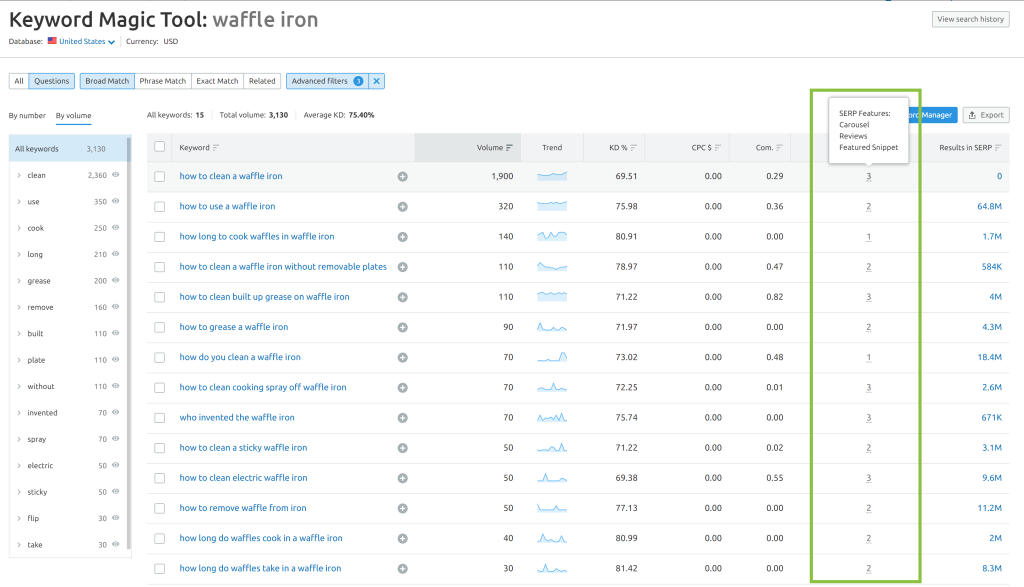This screenshot has height=587, width=1024.
Task: Switch to the Phrase Match tab
Action: [x=162, y=81]
